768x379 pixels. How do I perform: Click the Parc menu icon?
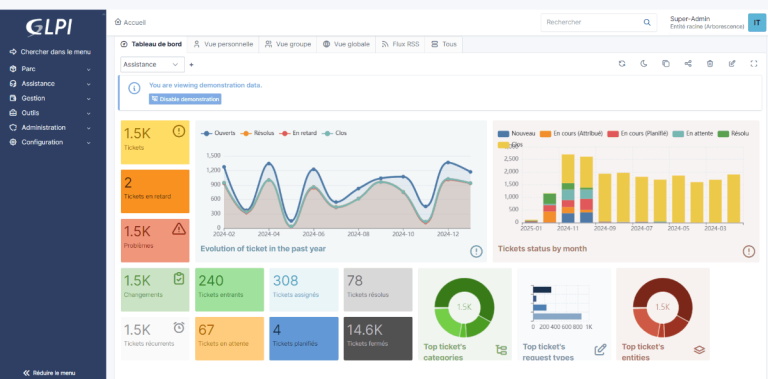pos(13,69)
